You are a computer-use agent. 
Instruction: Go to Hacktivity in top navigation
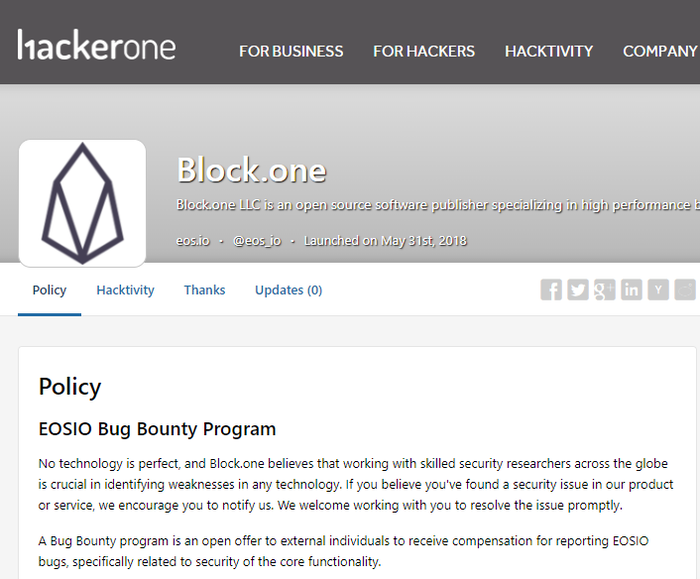pyautogui.click(x=549, y=51)
